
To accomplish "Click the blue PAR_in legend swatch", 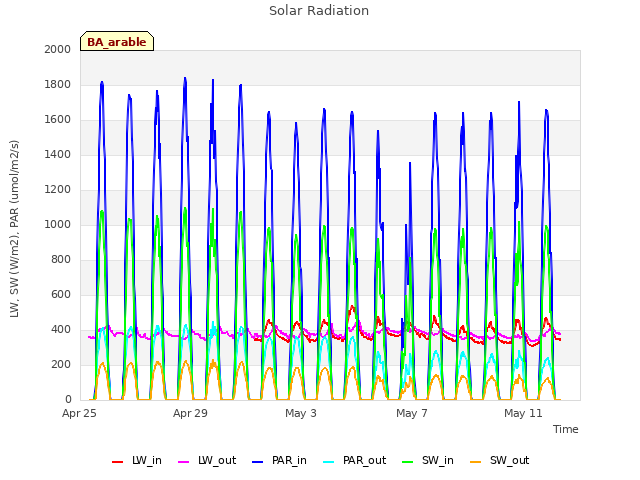I will pos(258,462).
